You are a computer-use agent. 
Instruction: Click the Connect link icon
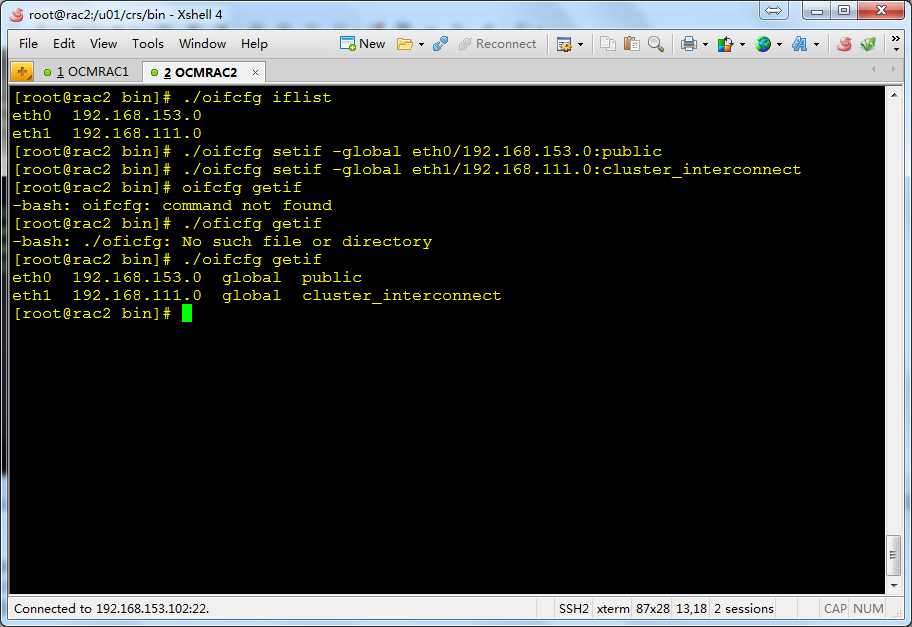(x=440, y=44)
